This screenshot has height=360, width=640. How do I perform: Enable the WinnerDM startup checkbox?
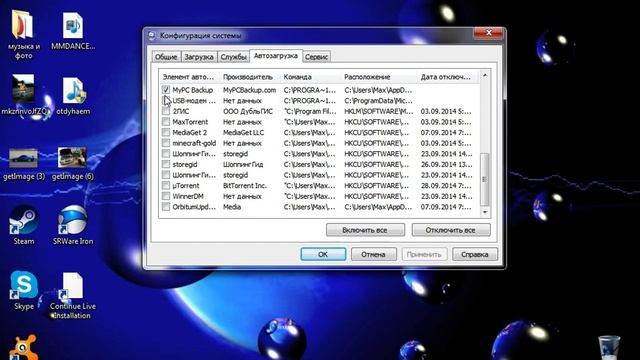[x=166, y=196]
